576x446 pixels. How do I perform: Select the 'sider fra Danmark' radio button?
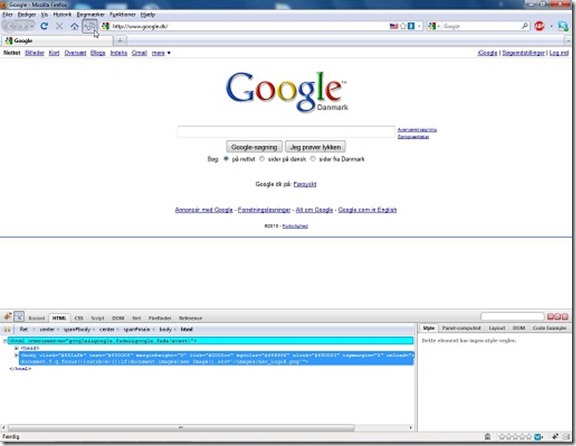313,159
